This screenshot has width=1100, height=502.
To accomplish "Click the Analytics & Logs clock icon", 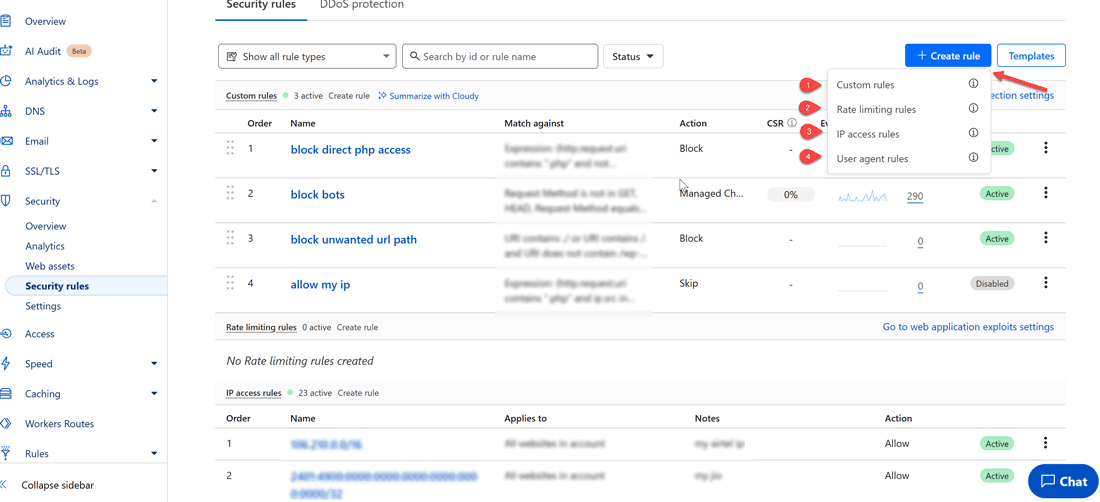I will 6,81.
